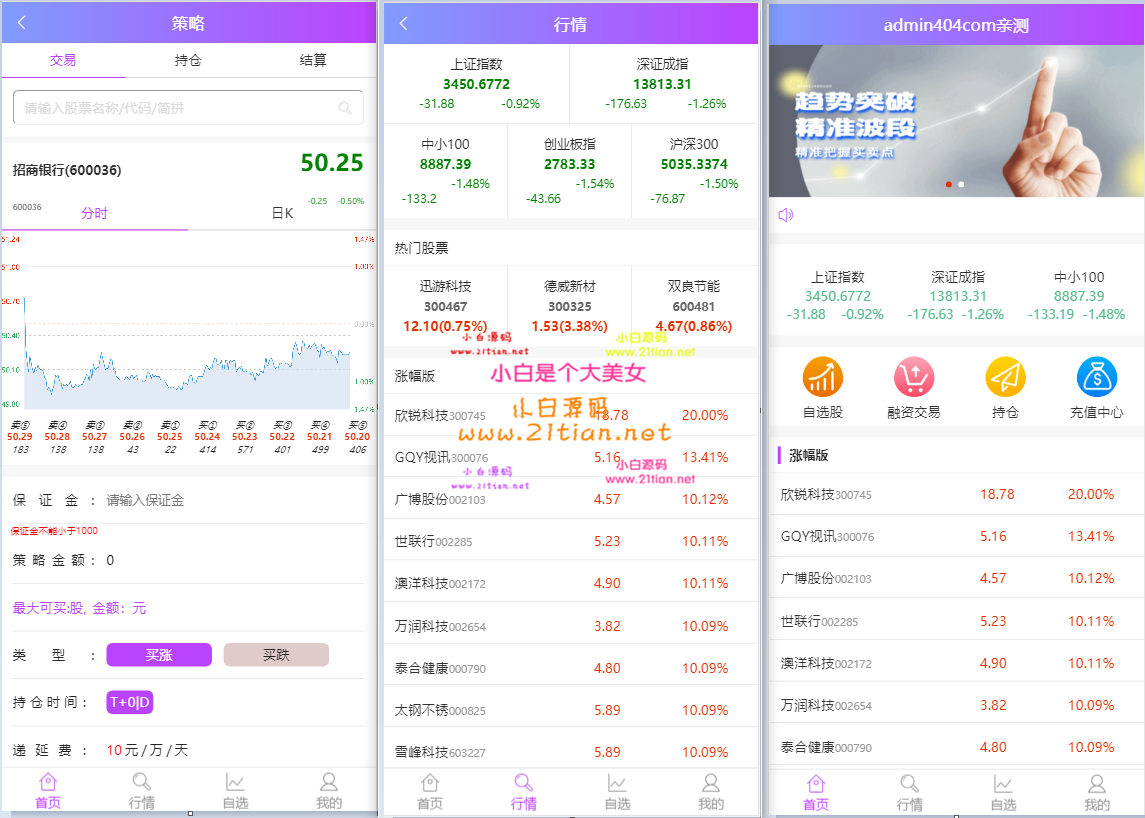Click the 保证金 input field
The image size is (1145, 818).
230,500
